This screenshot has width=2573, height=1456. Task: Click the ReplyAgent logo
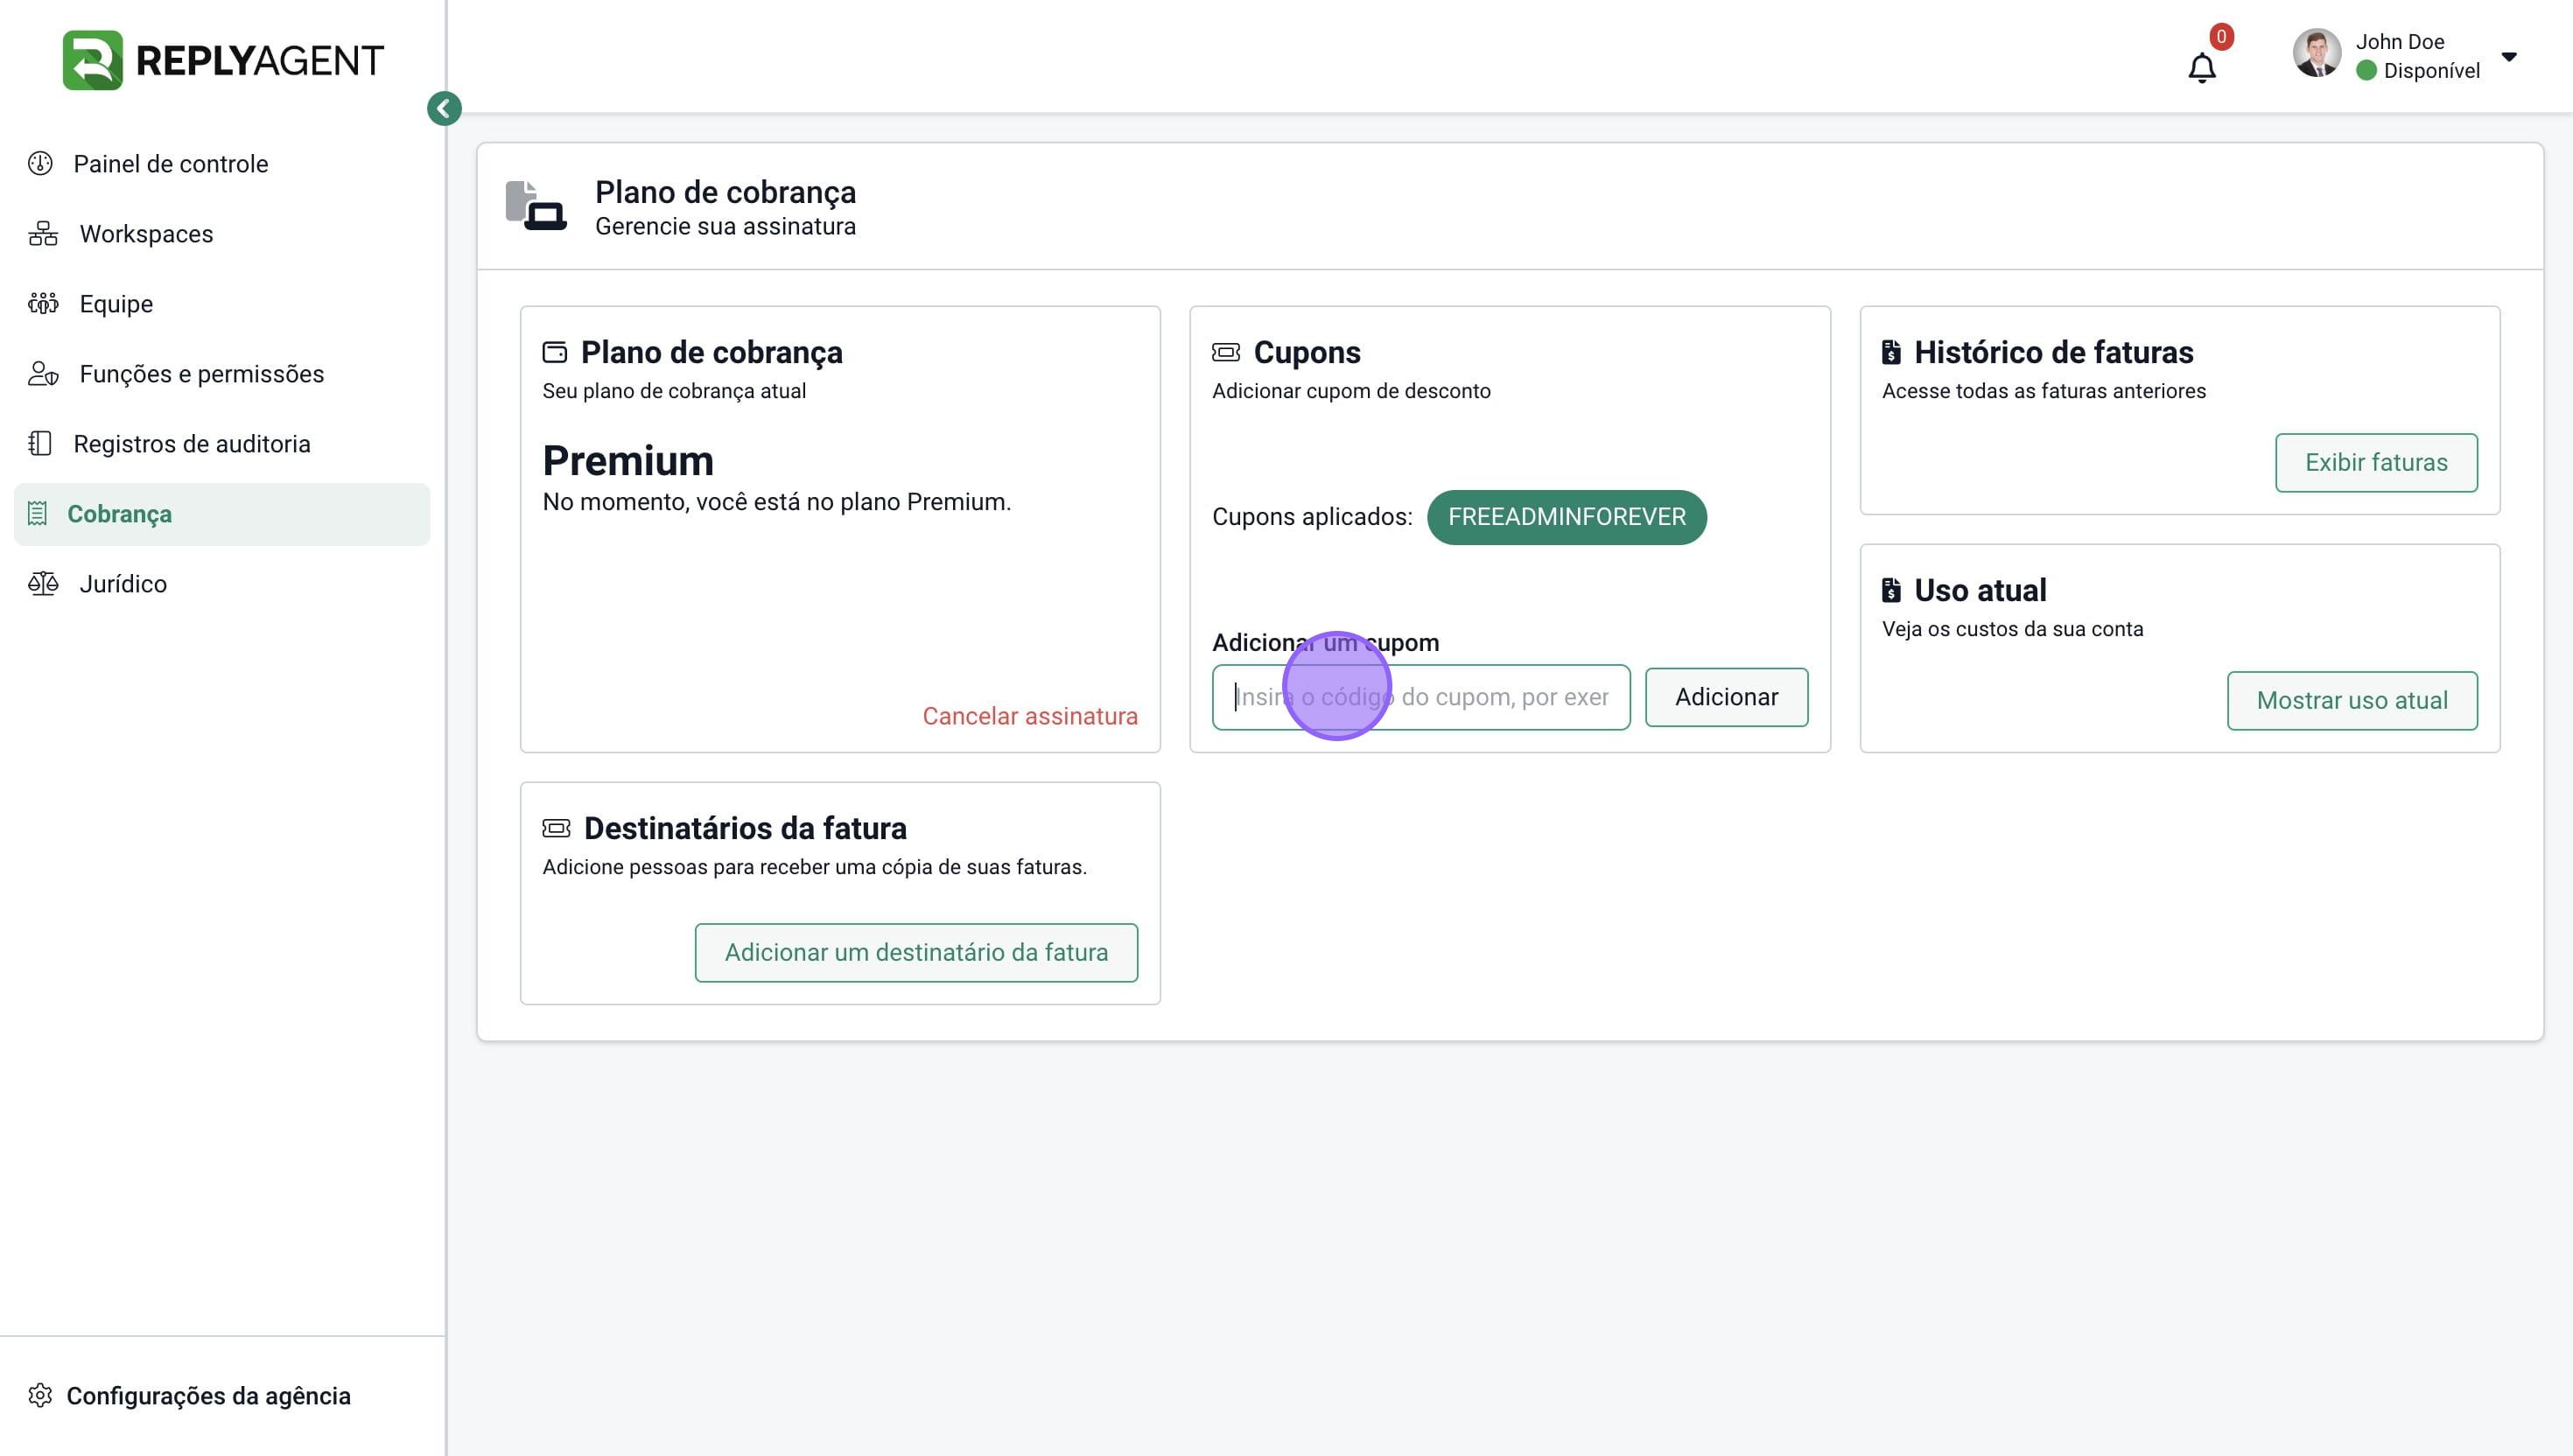pos(223,60)
